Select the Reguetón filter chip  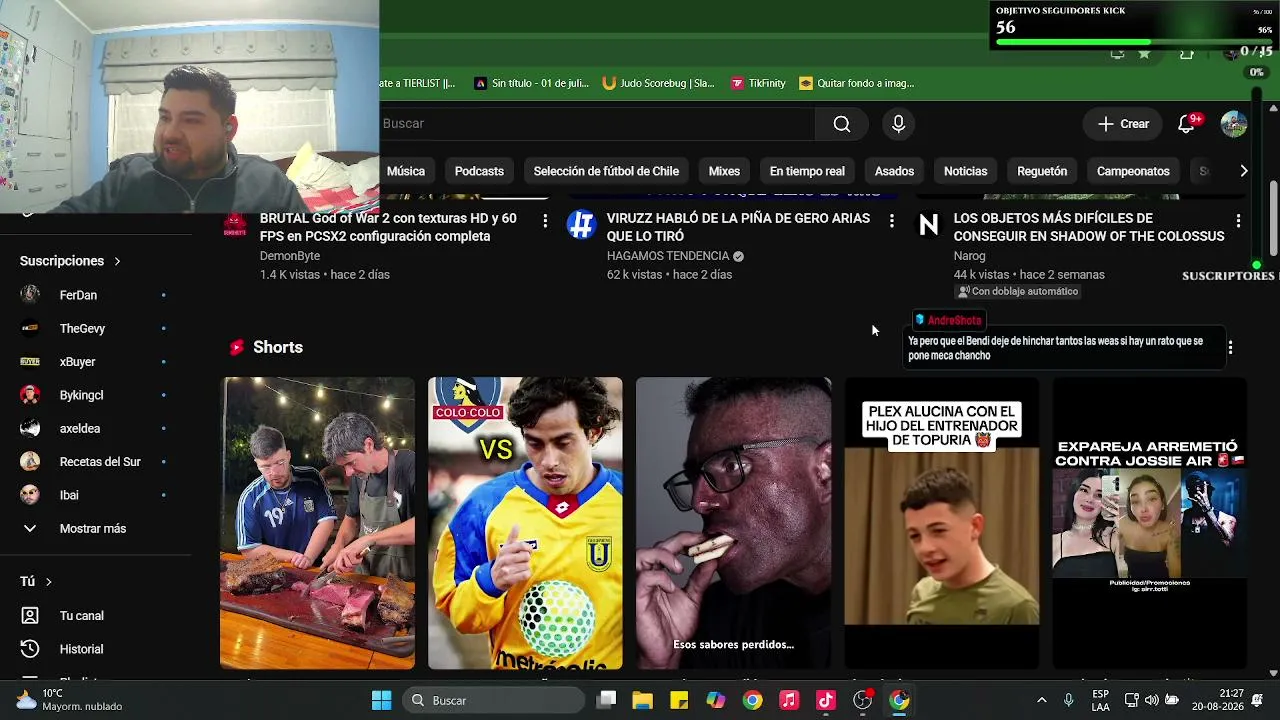tap(1042, 171)
